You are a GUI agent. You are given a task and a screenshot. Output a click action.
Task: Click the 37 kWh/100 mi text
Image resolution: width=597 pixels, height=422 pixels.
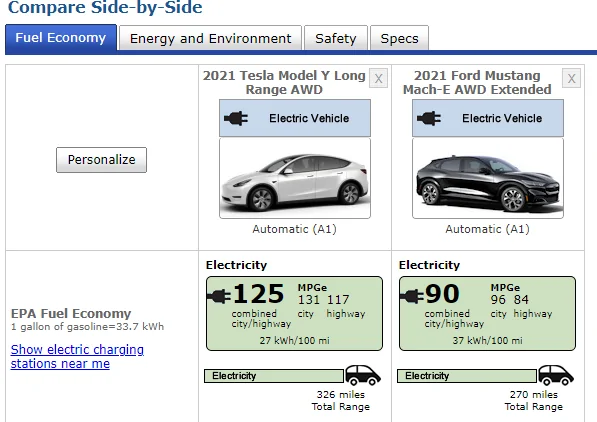tap(487, 340)
